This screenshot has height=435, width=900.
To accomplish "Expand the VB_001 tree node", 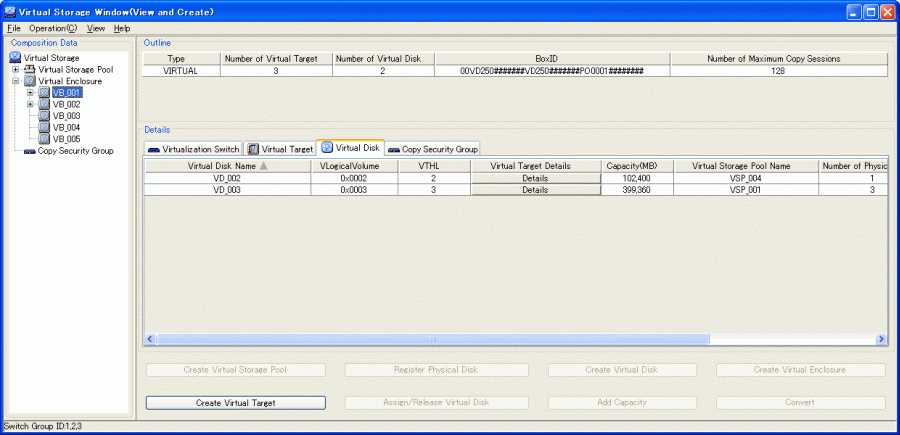I will [30, 93].
